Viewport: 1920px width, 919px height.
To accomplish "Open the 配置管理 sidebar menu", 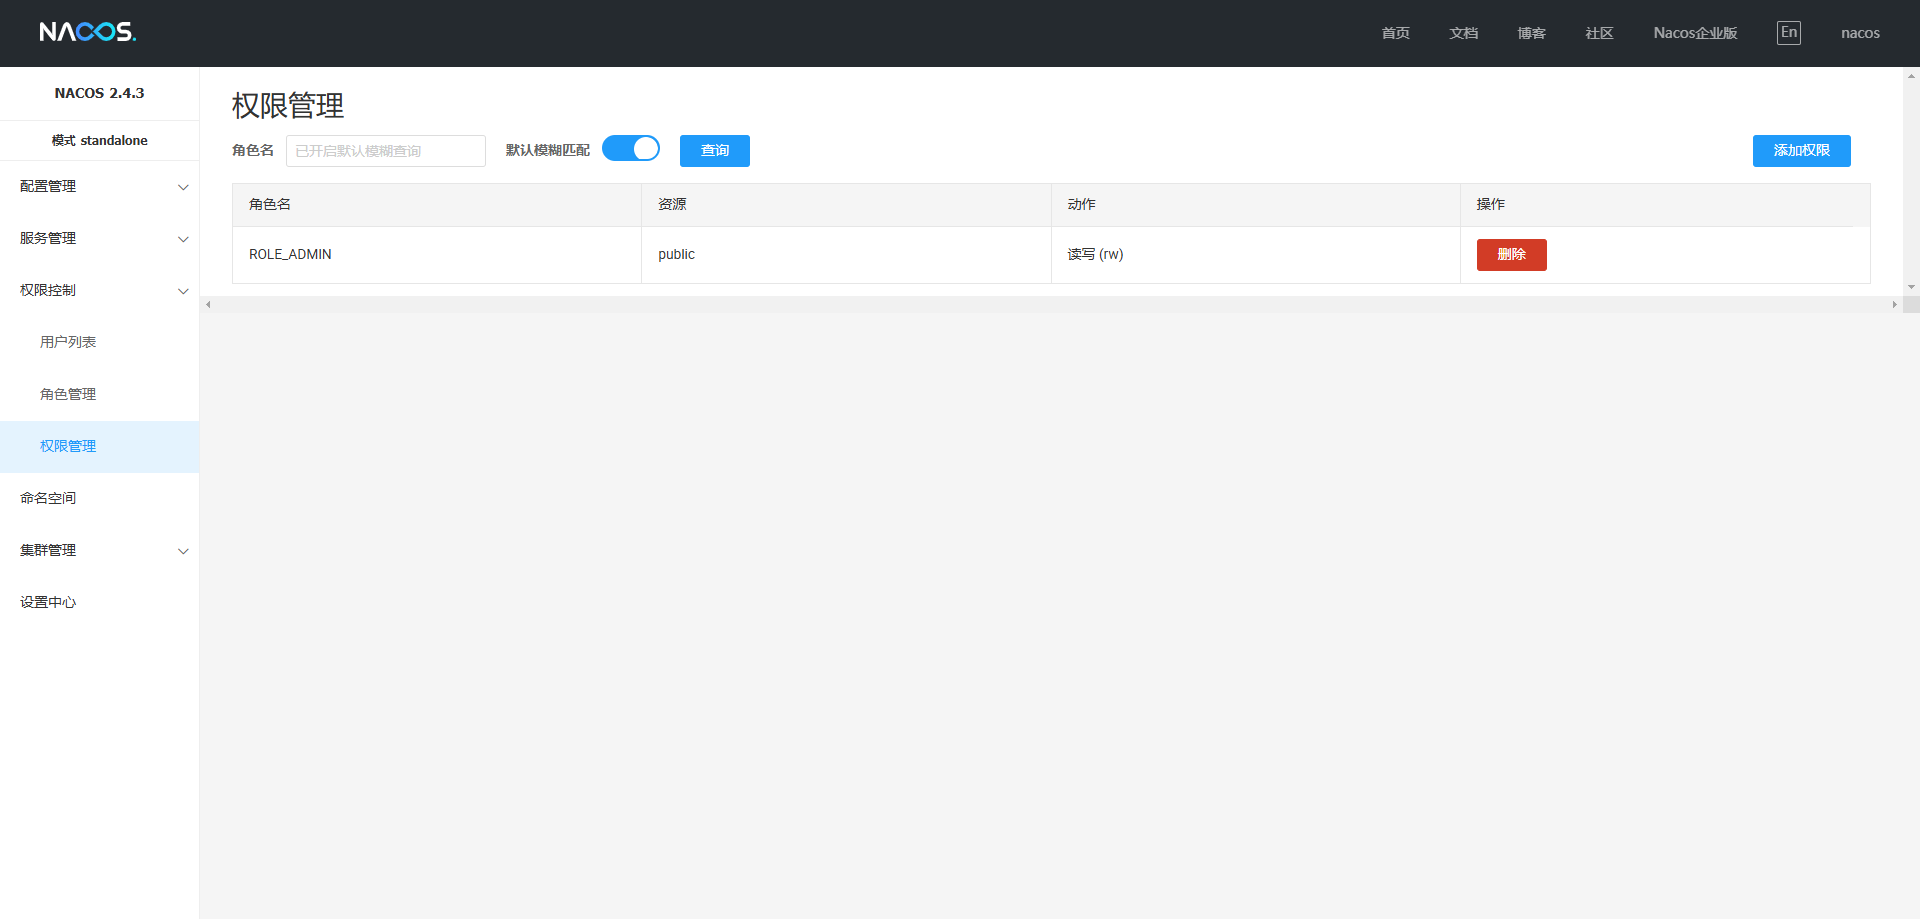I will (x=99, y=187).
